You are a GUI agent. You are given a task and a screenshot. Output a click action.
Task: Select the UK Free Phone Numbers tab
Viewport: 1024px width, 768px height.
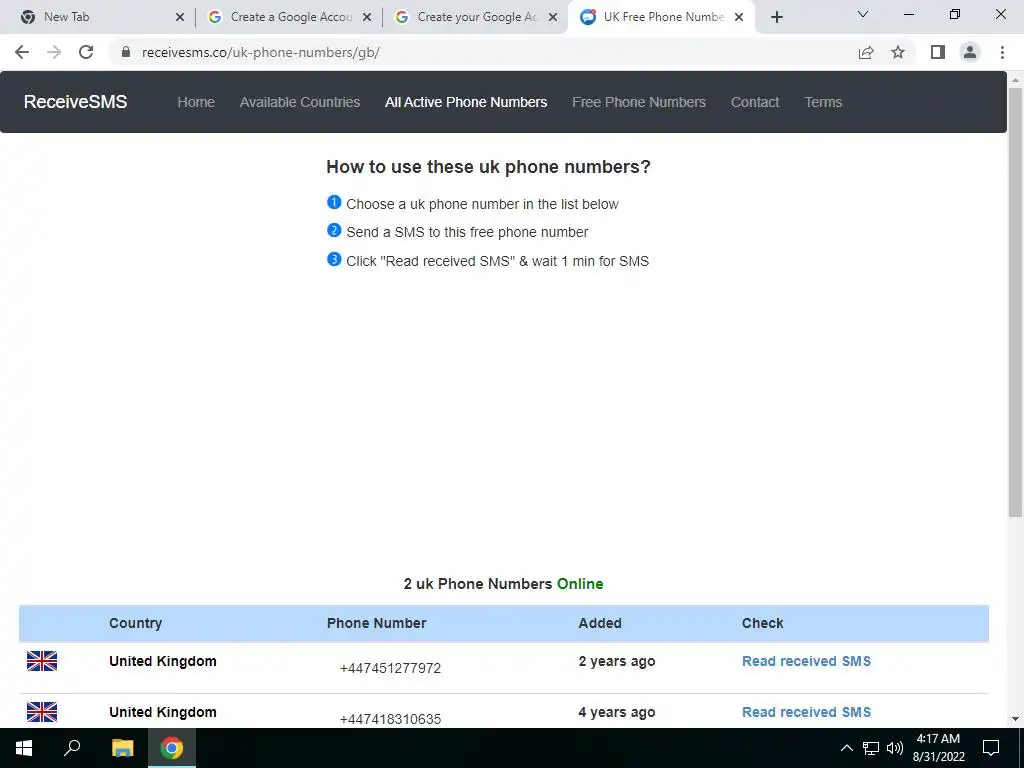[x=661, y=17]
